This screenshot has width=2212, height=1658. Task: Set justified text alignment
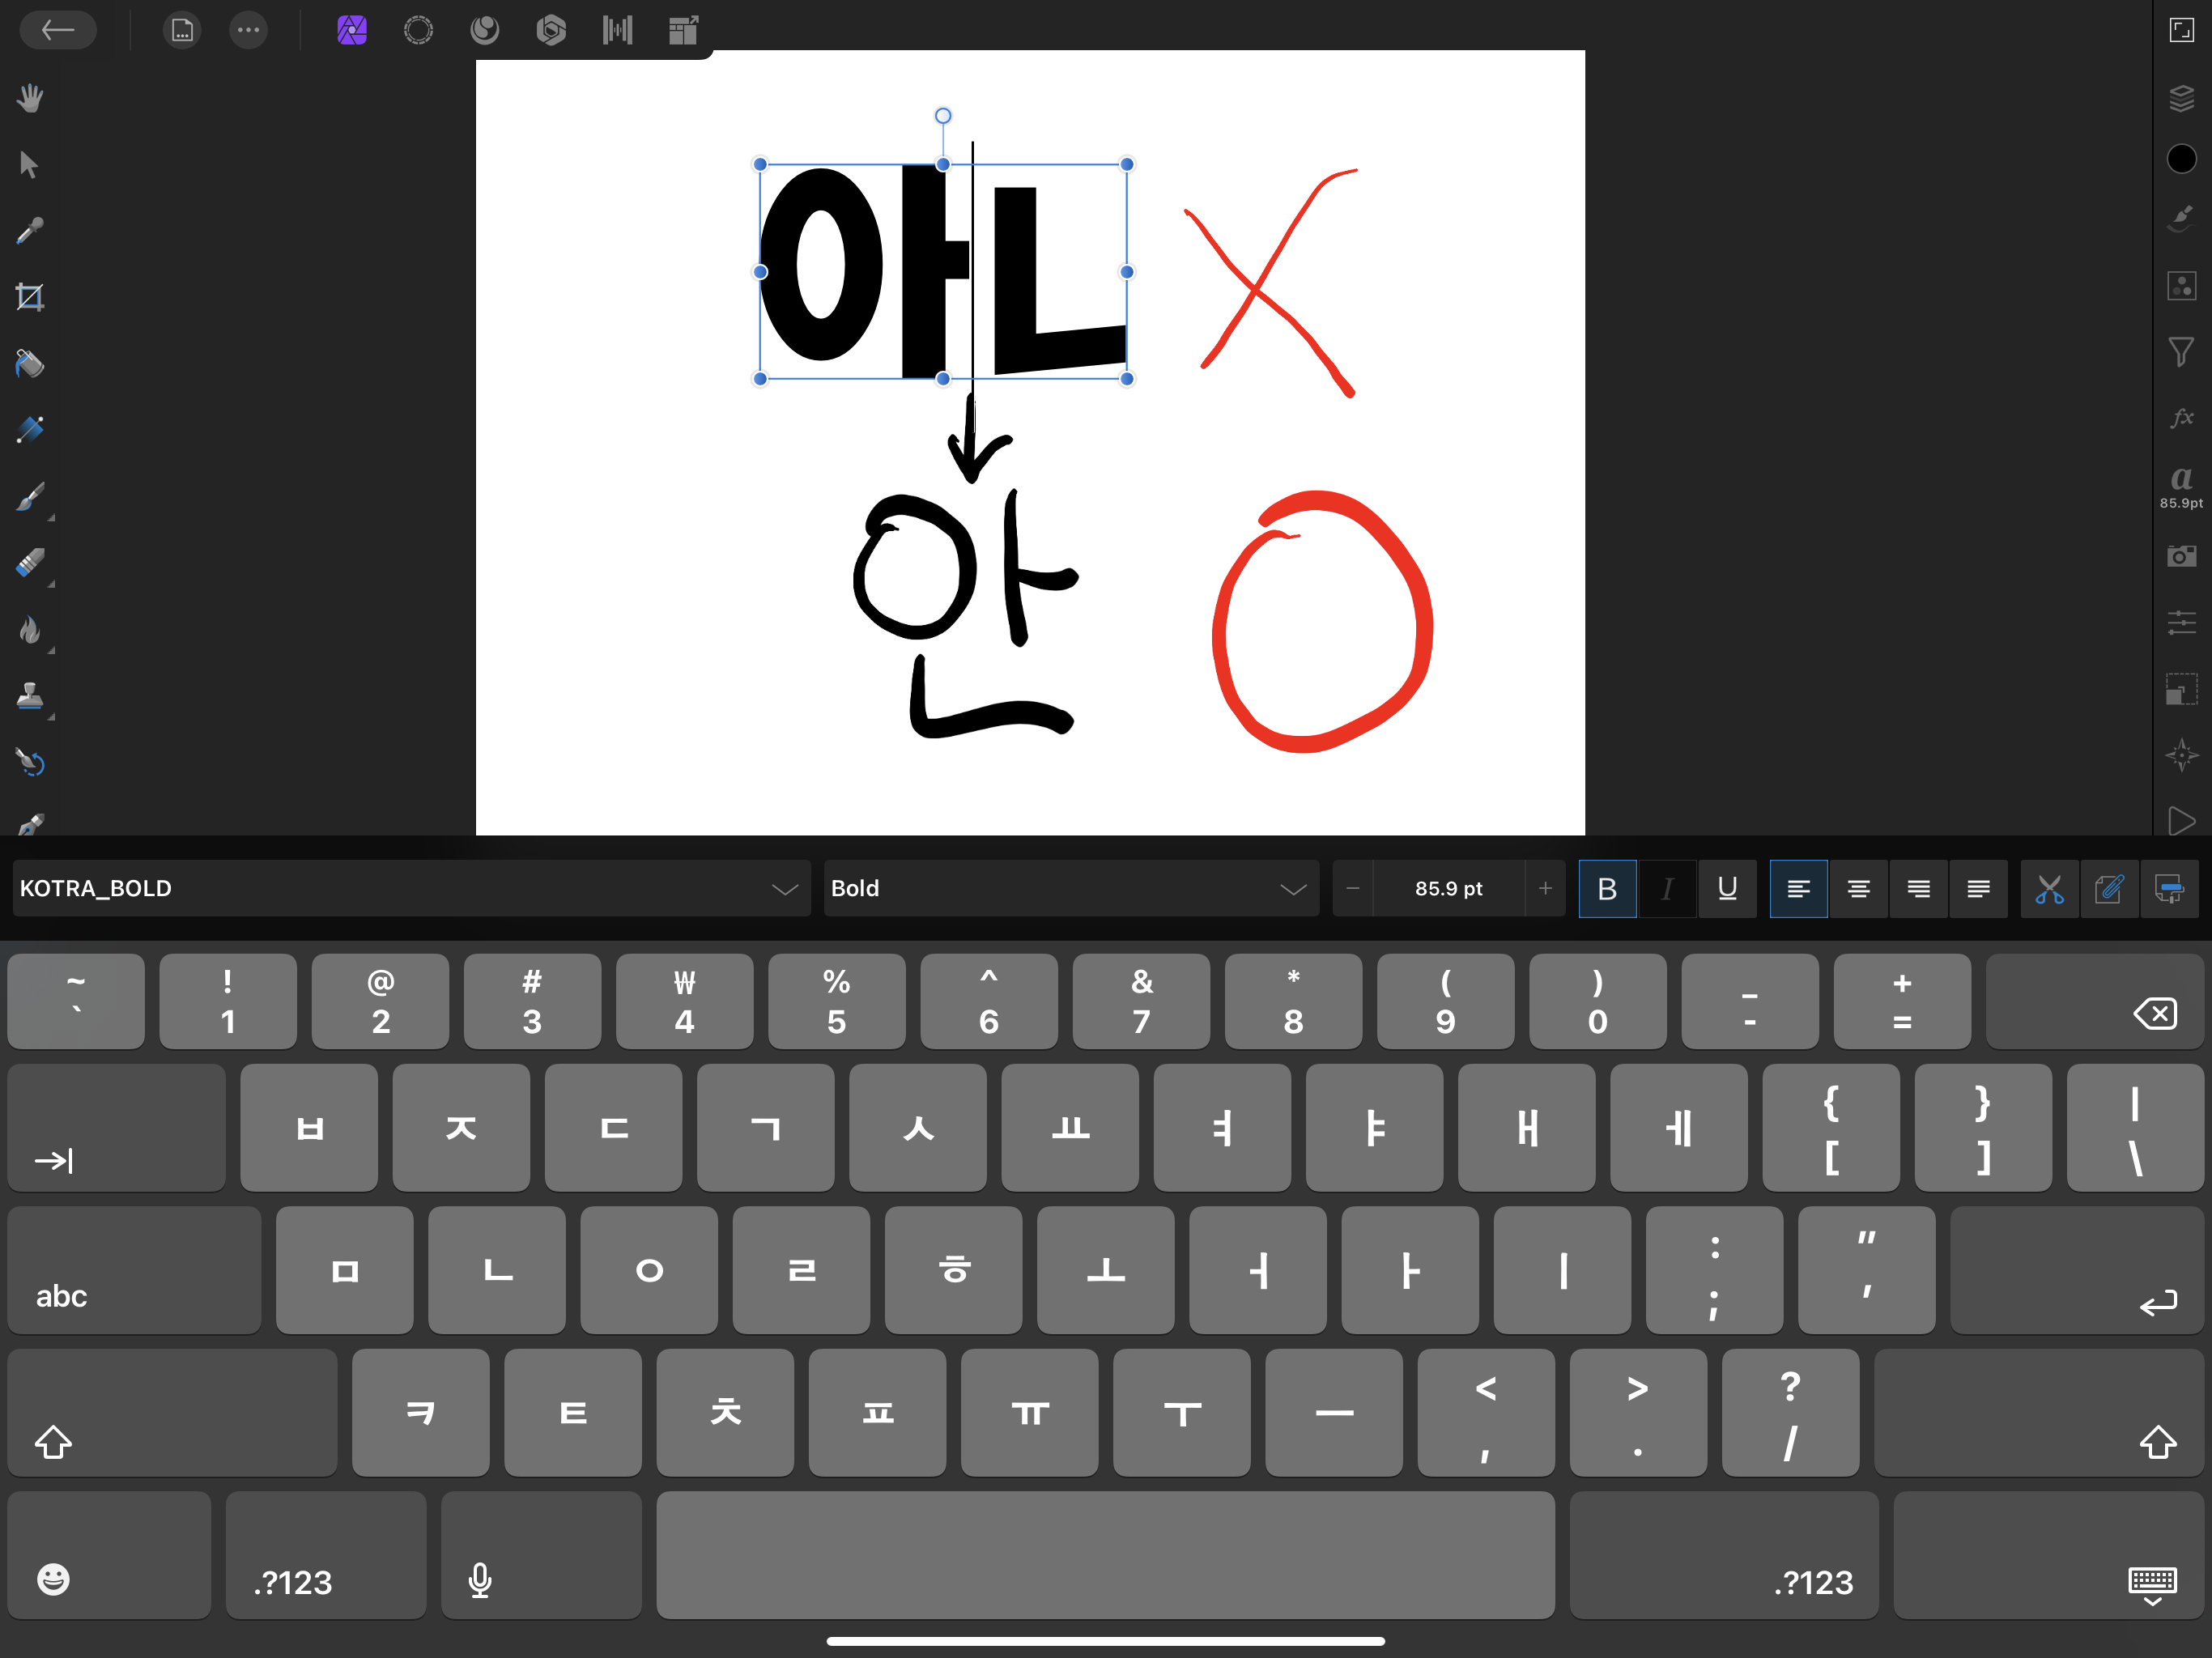click(1978, 888)
